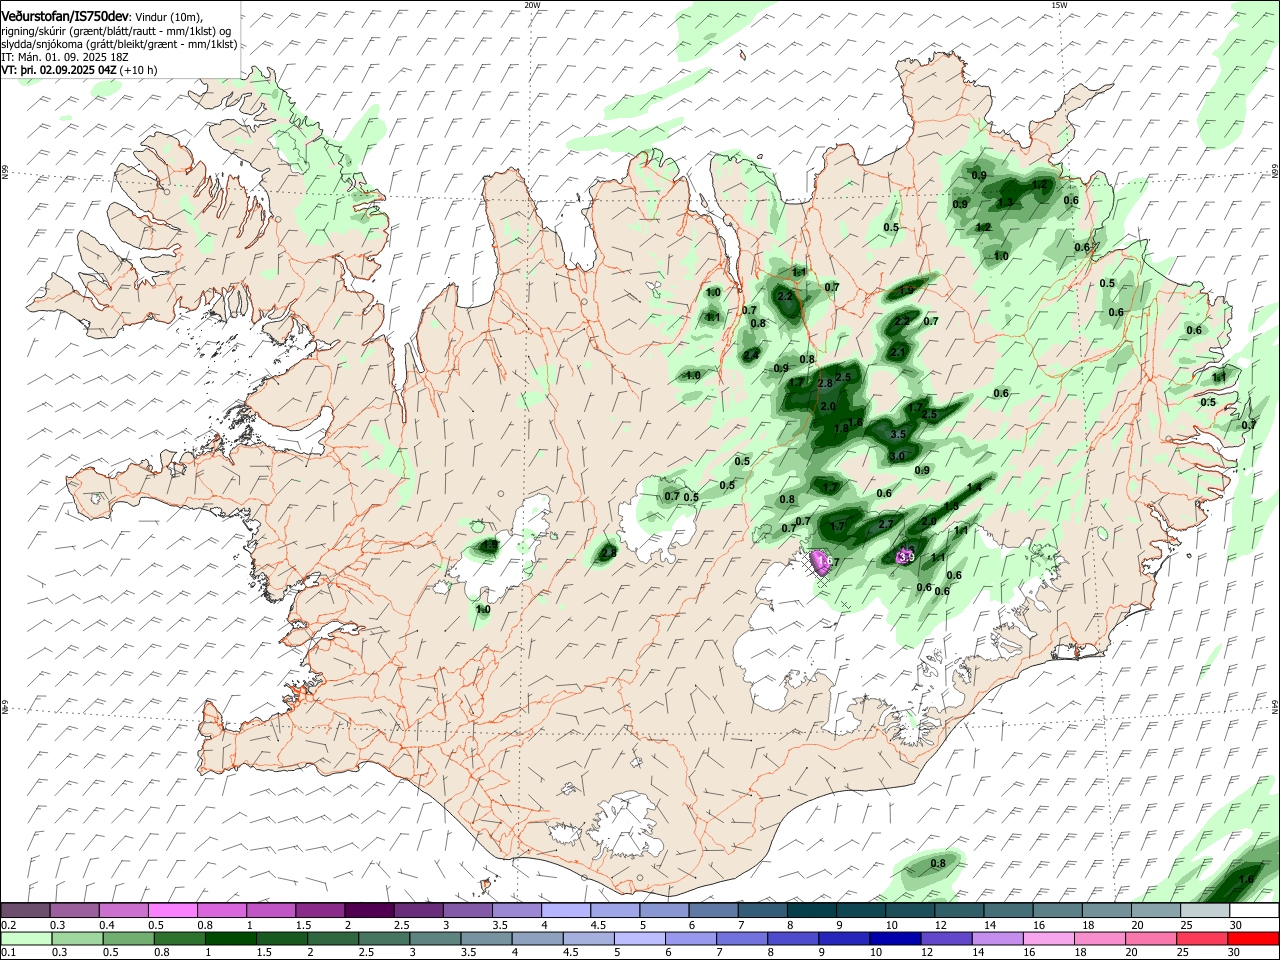Click the 3.5 precipitation value on map
Screen dimensions: 1280x960
coord(898,434)
